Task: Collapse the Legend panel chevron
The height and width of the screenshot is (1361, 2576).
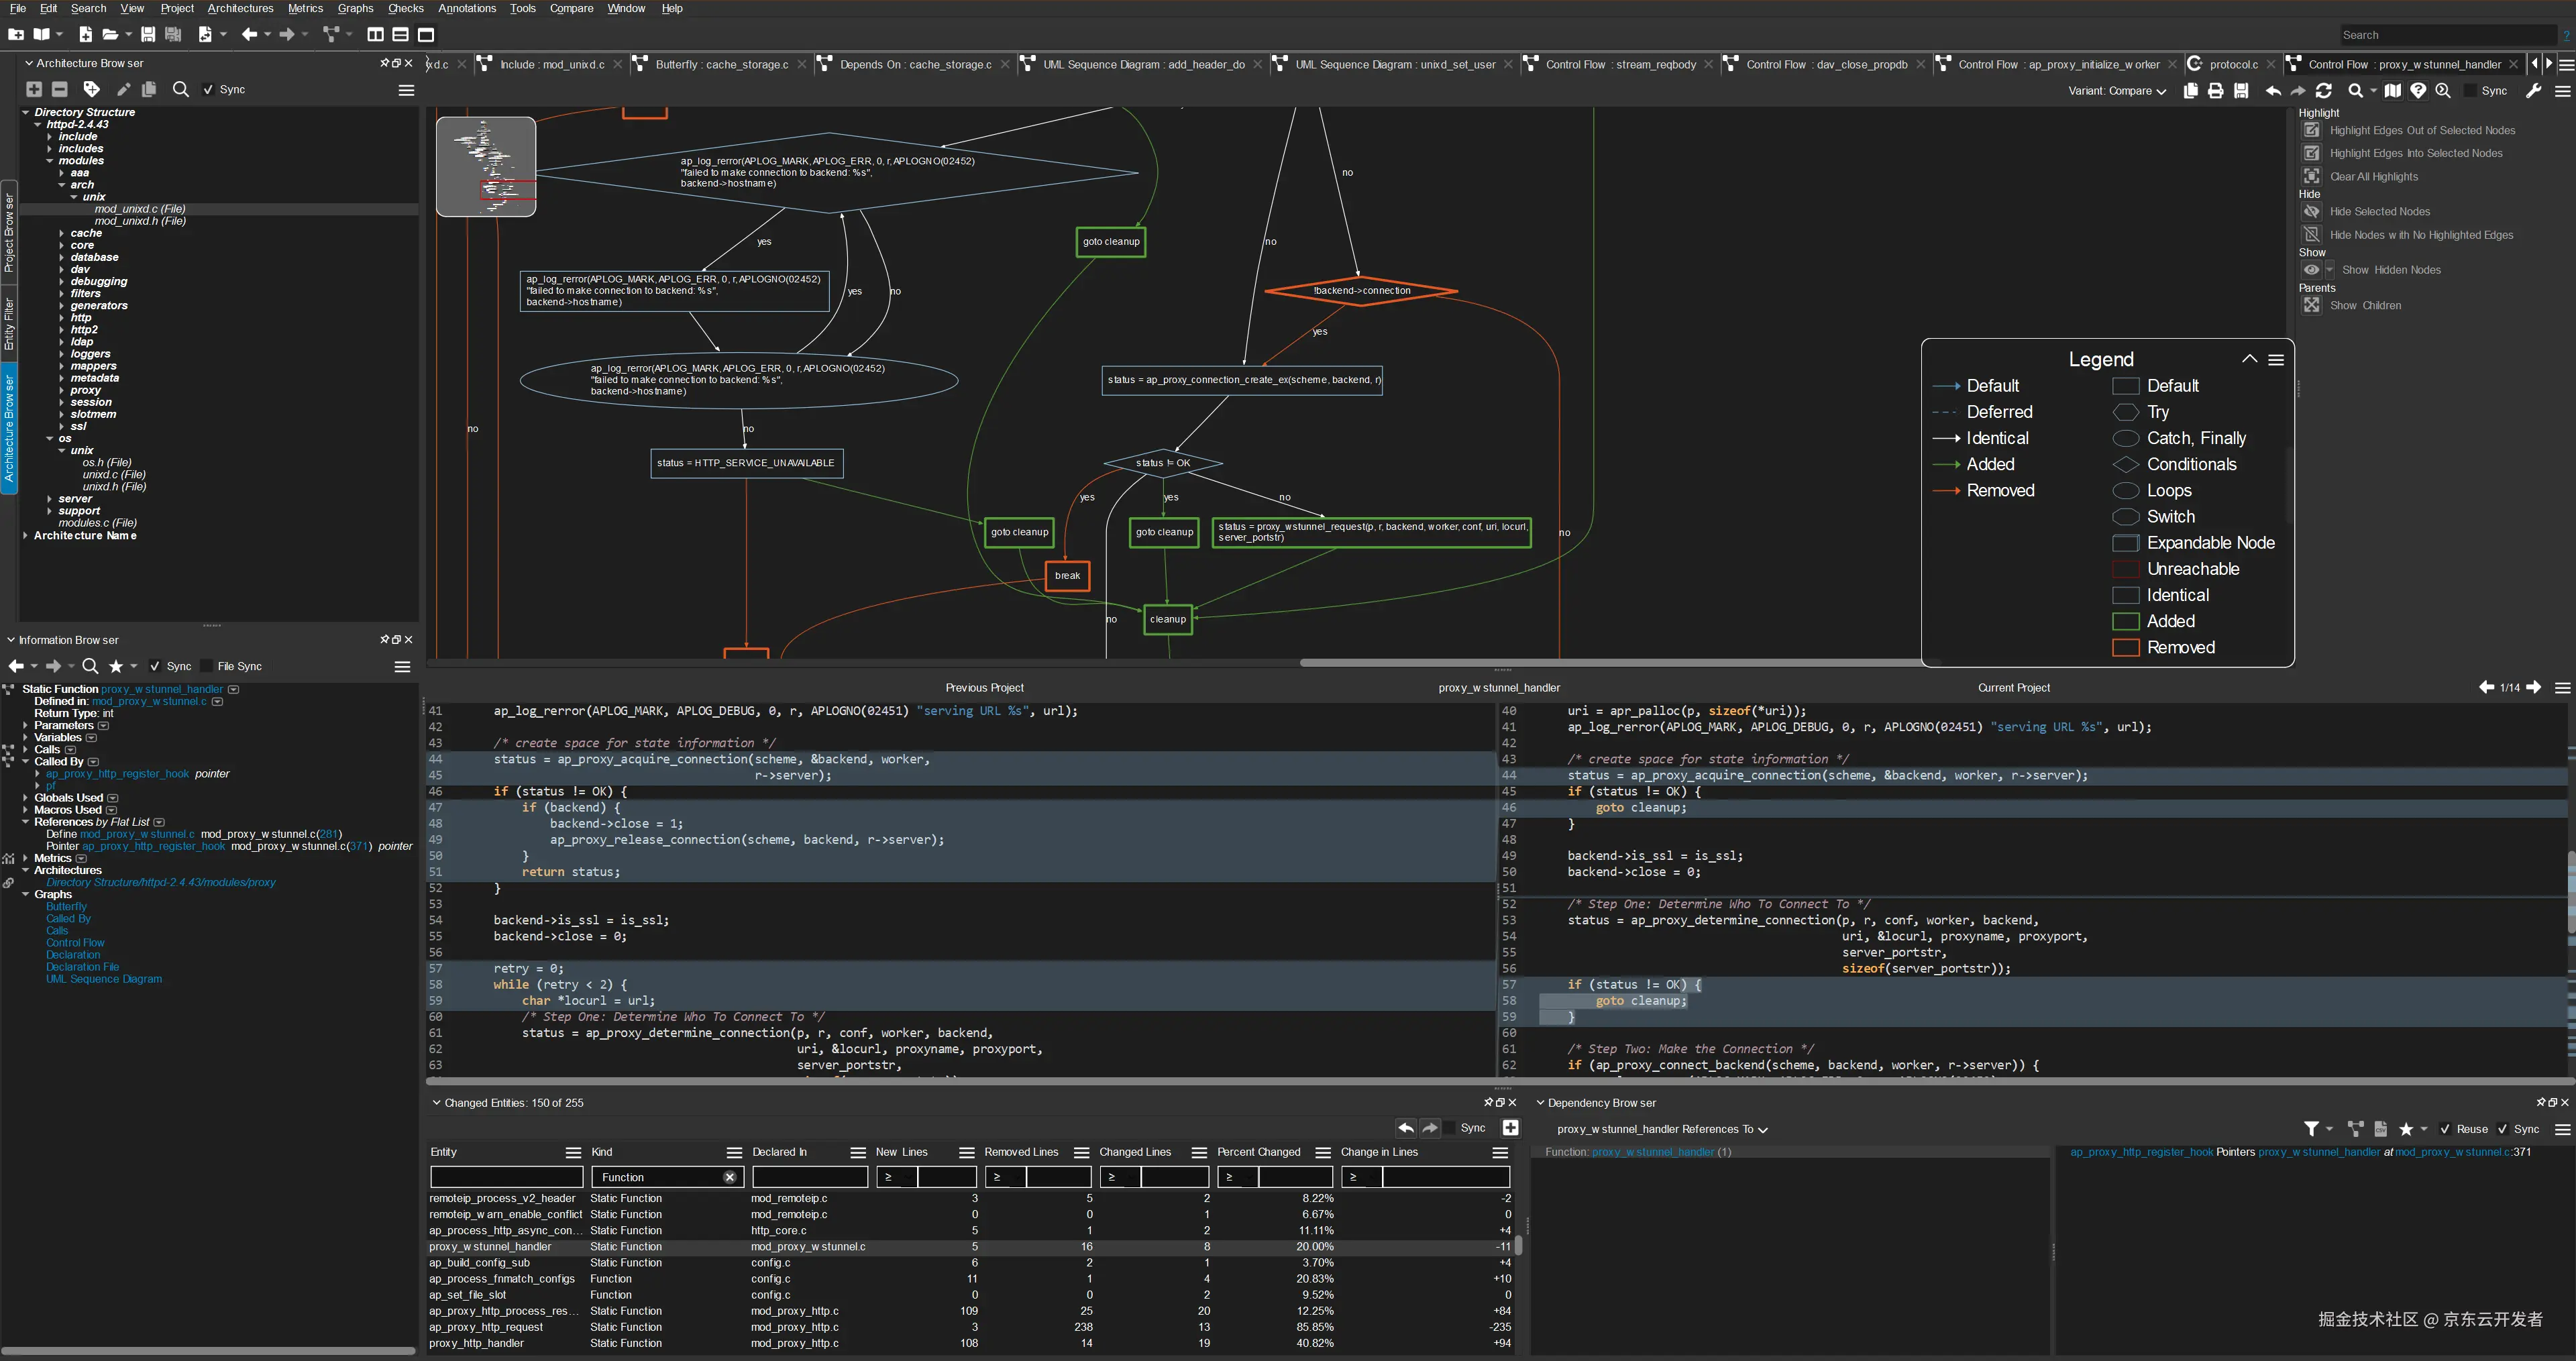Action: [2249, 359]
